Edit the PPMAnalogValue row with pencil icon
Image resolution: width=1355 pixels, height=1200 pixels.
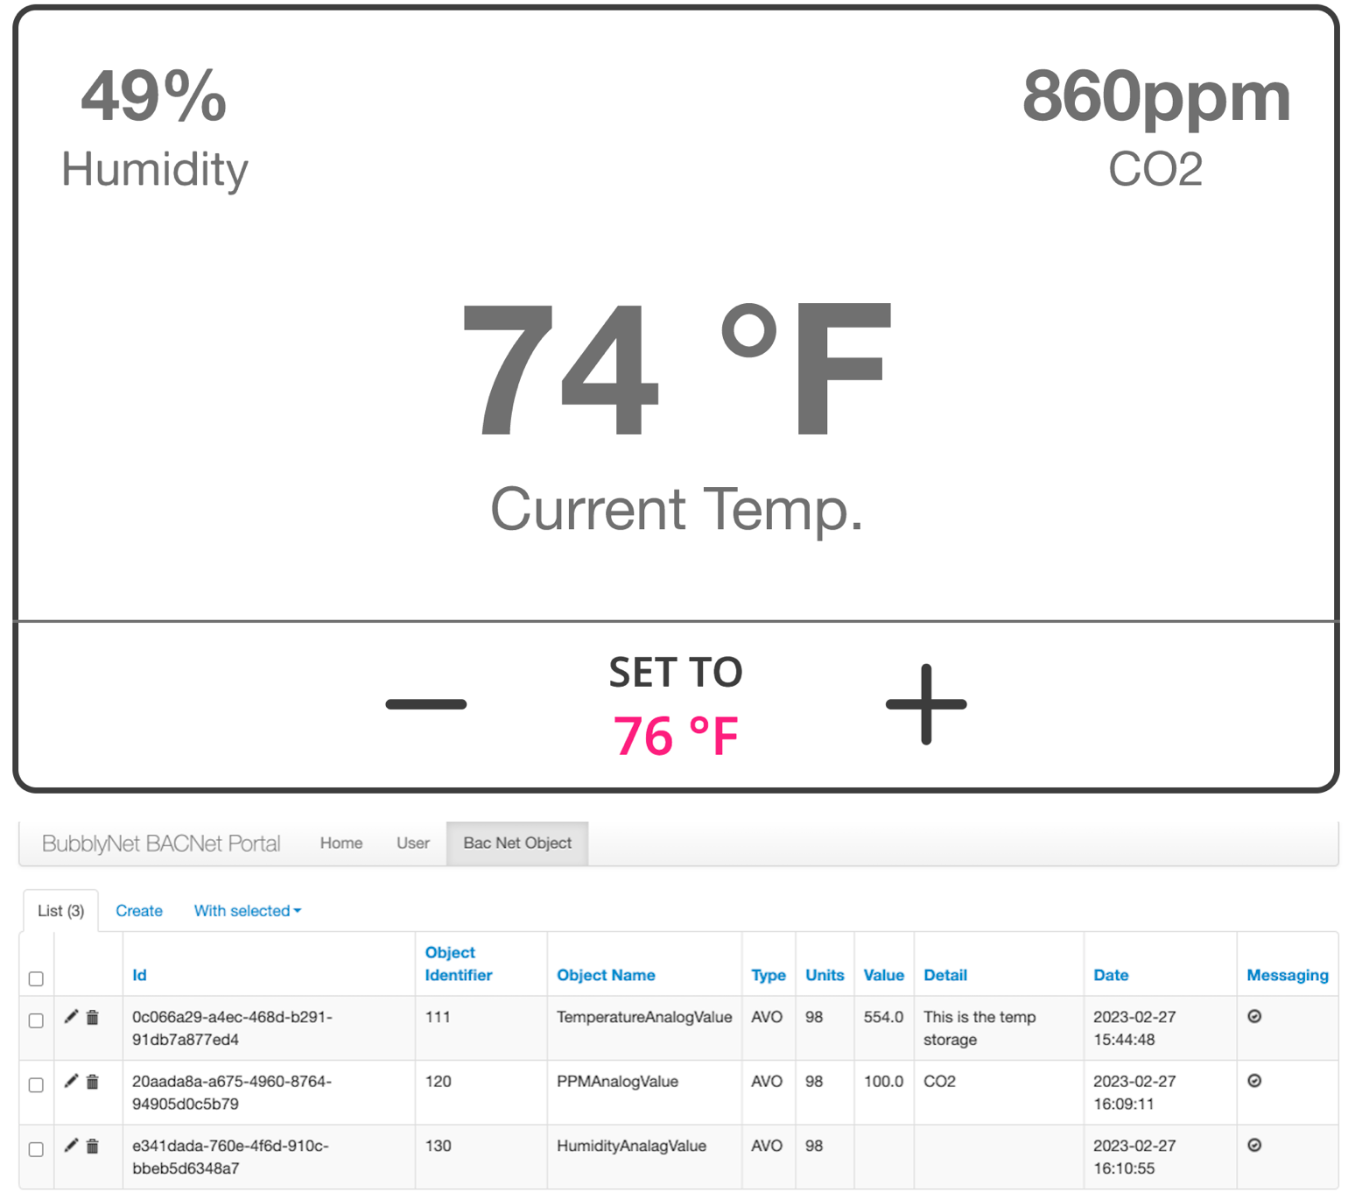click(x=71, y=1081)
